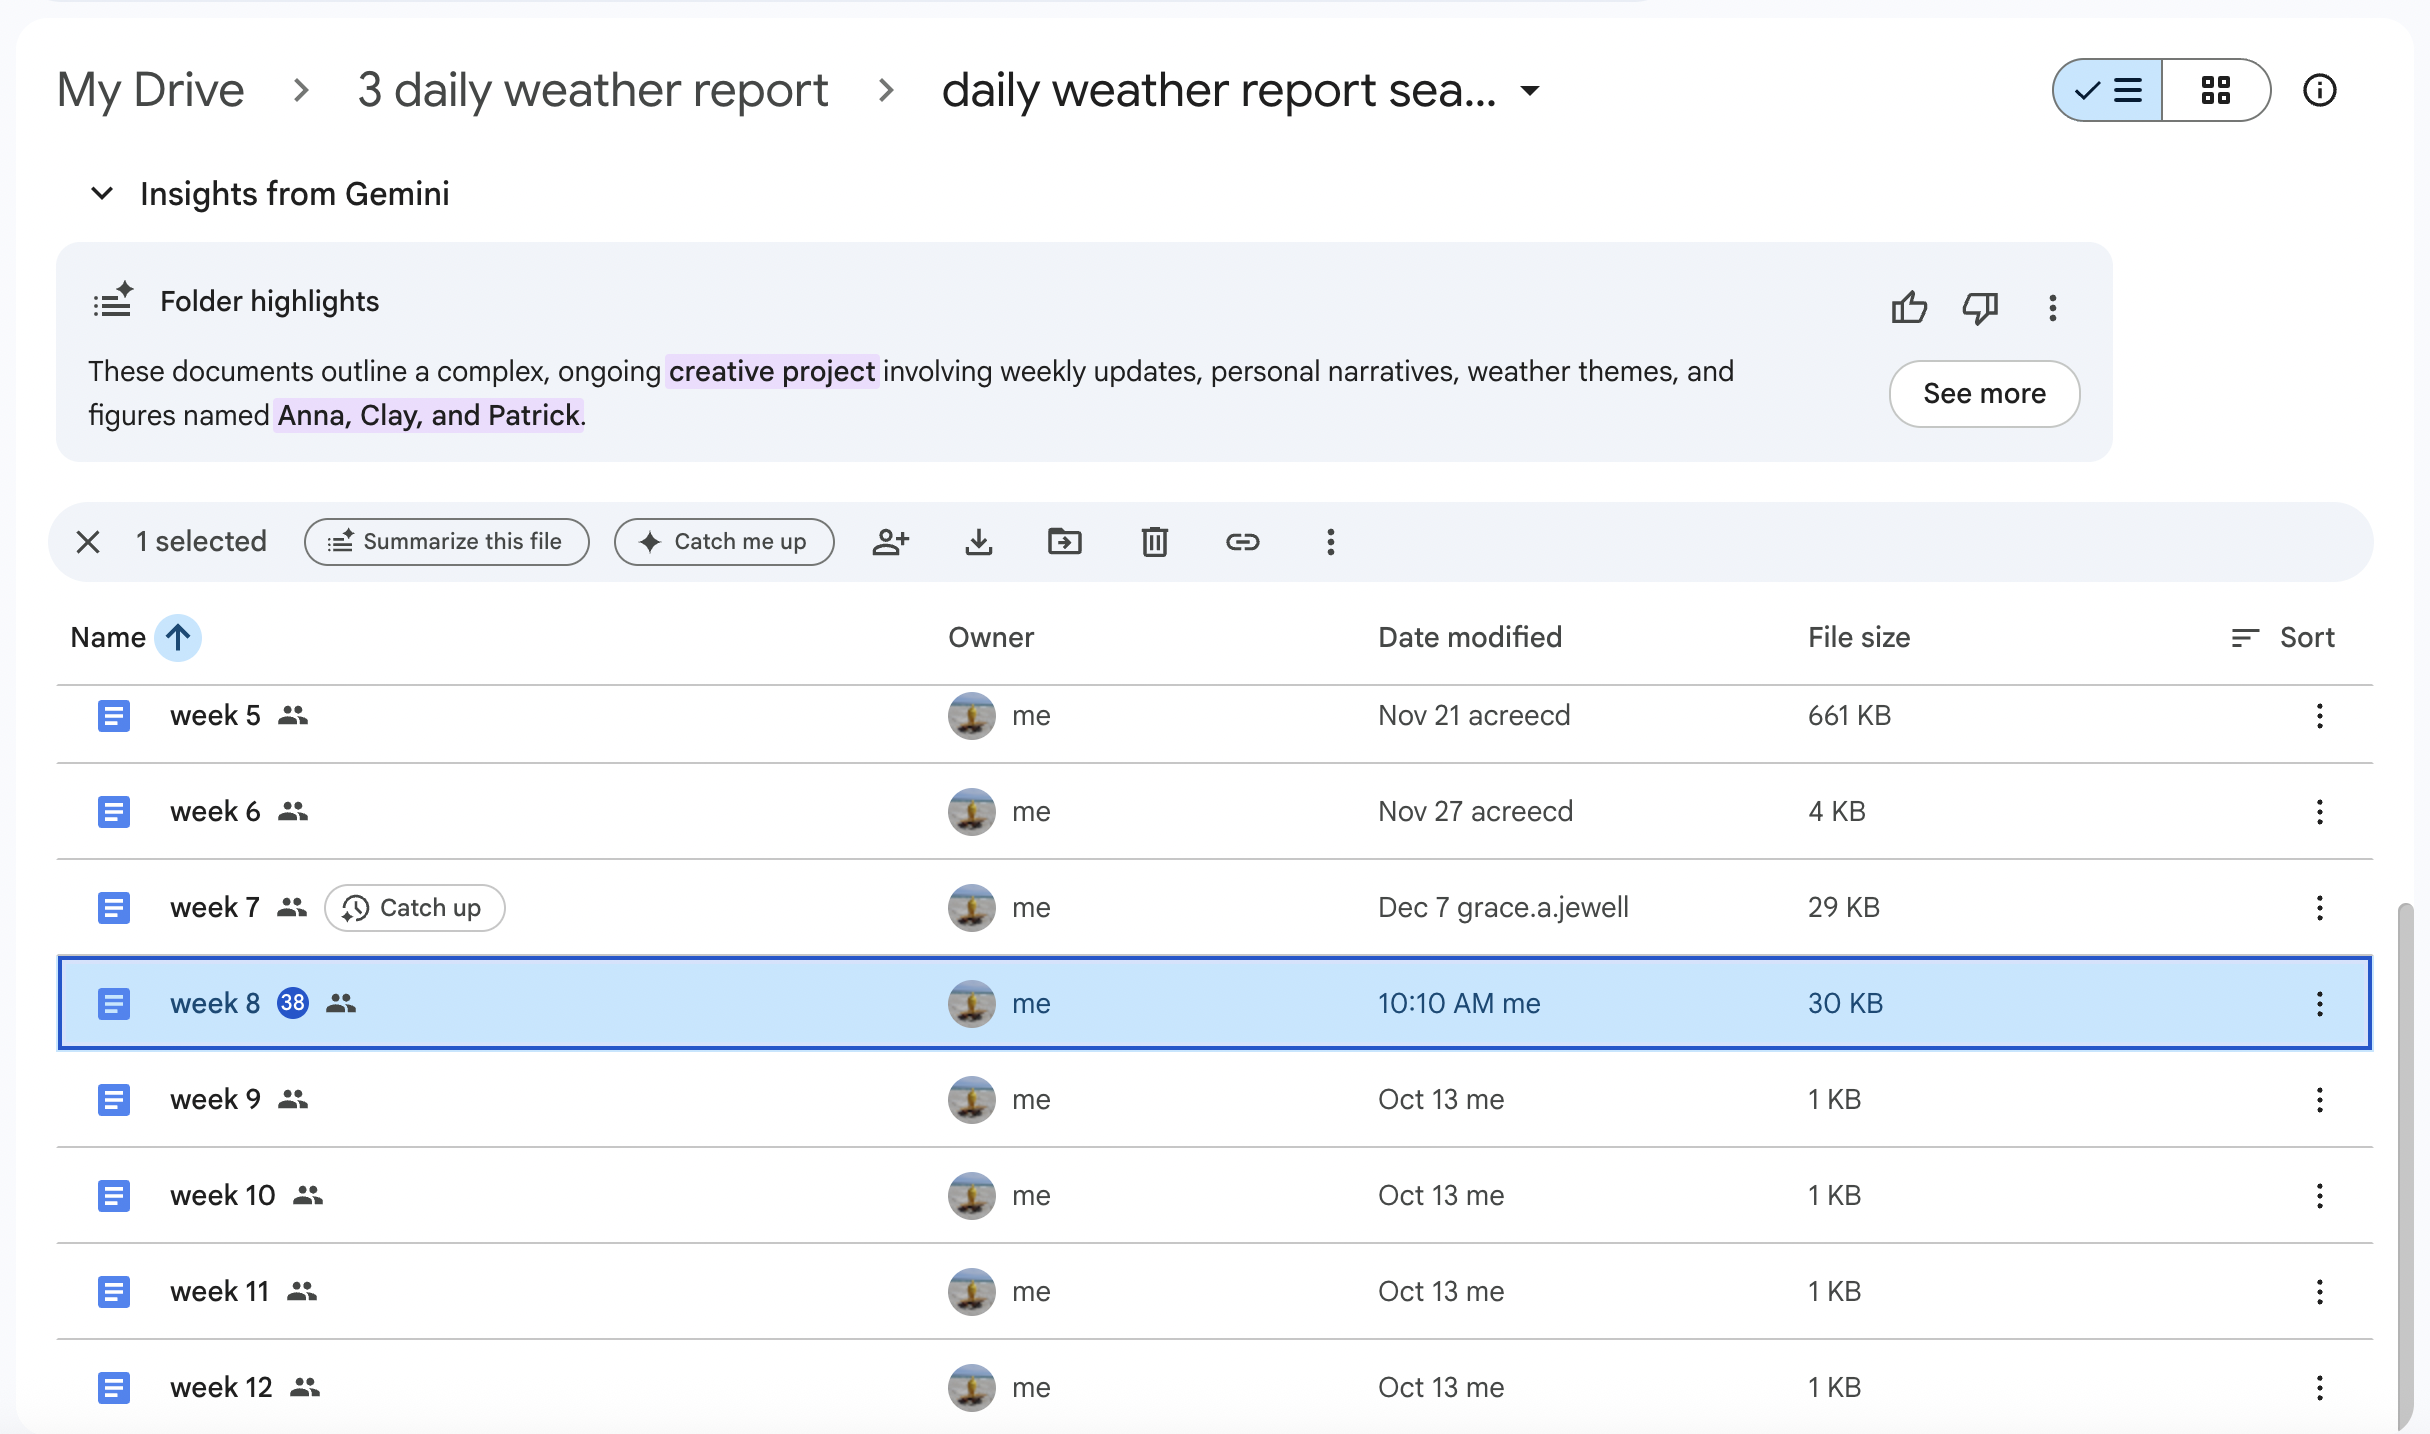Collapse the Insights from Gemini section
Image resolution: width=2430 pixels, height=1434 pixels.
pyautogui.click(x=102, y=193)
